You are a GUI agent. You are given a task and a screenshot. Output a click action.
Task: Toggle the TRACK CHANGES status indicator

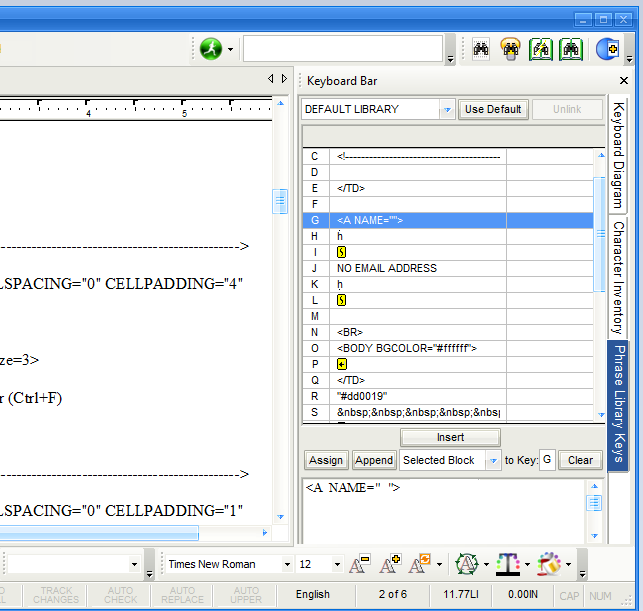(x=56, y=595)
